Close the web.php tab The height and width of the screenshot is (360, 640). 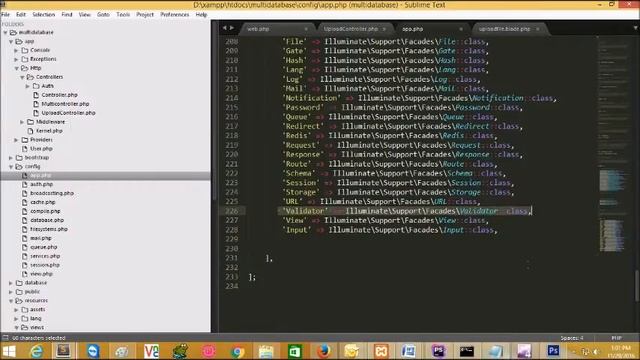(306, 29)
